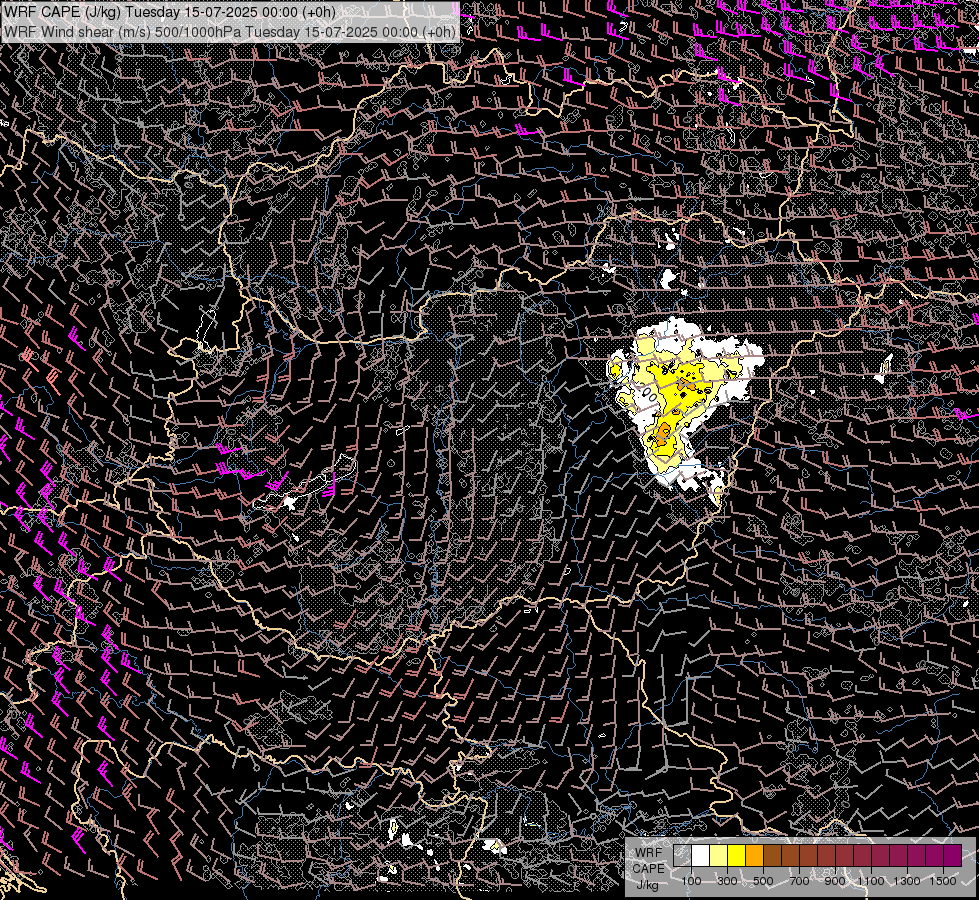Click legend value 700
Viewport: 979px width, 900px height.
[x=799, y=881]
